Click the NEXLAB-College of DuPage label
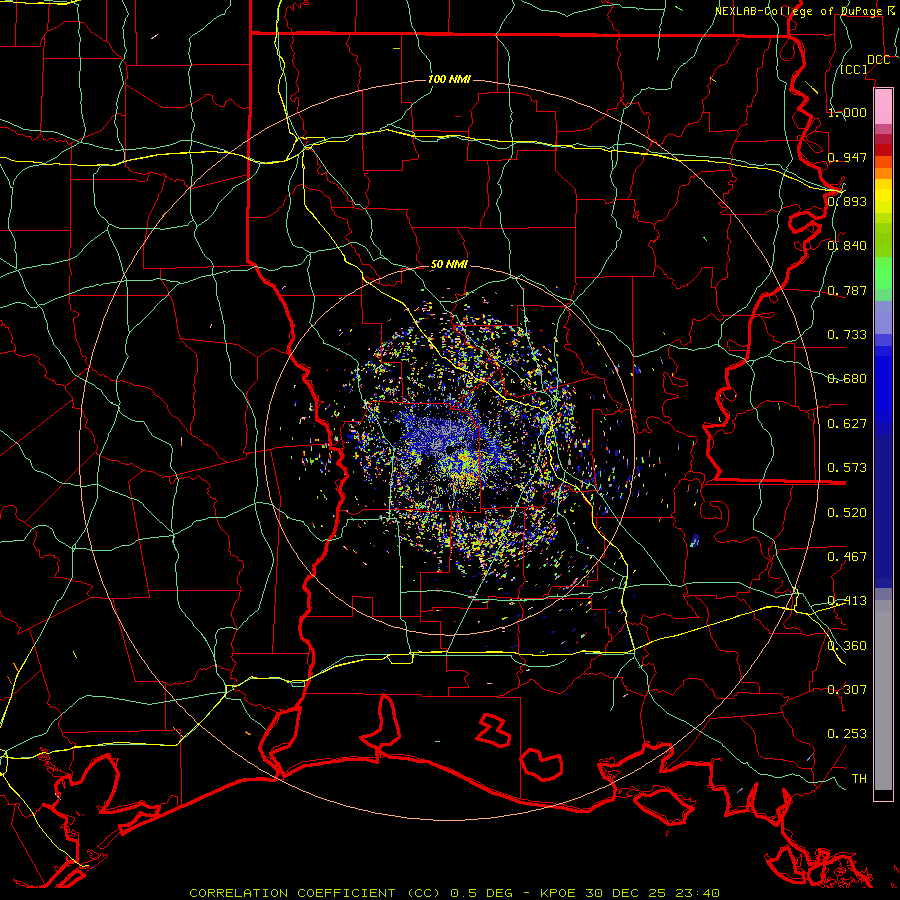900x900 pixels. coord(806,11)
